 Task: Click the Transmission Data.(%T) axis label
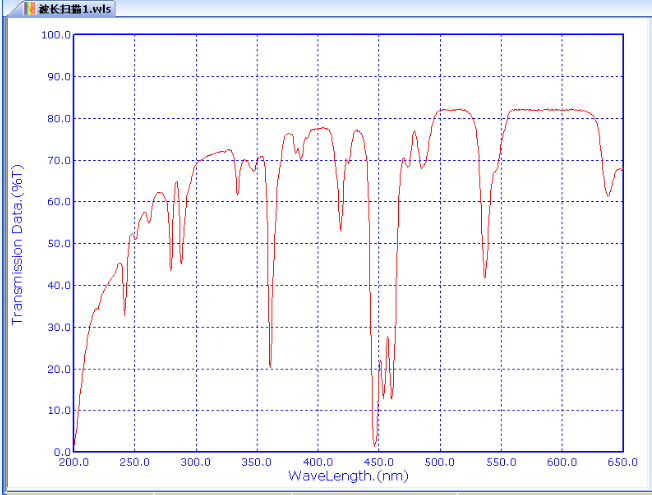(17, 244)
